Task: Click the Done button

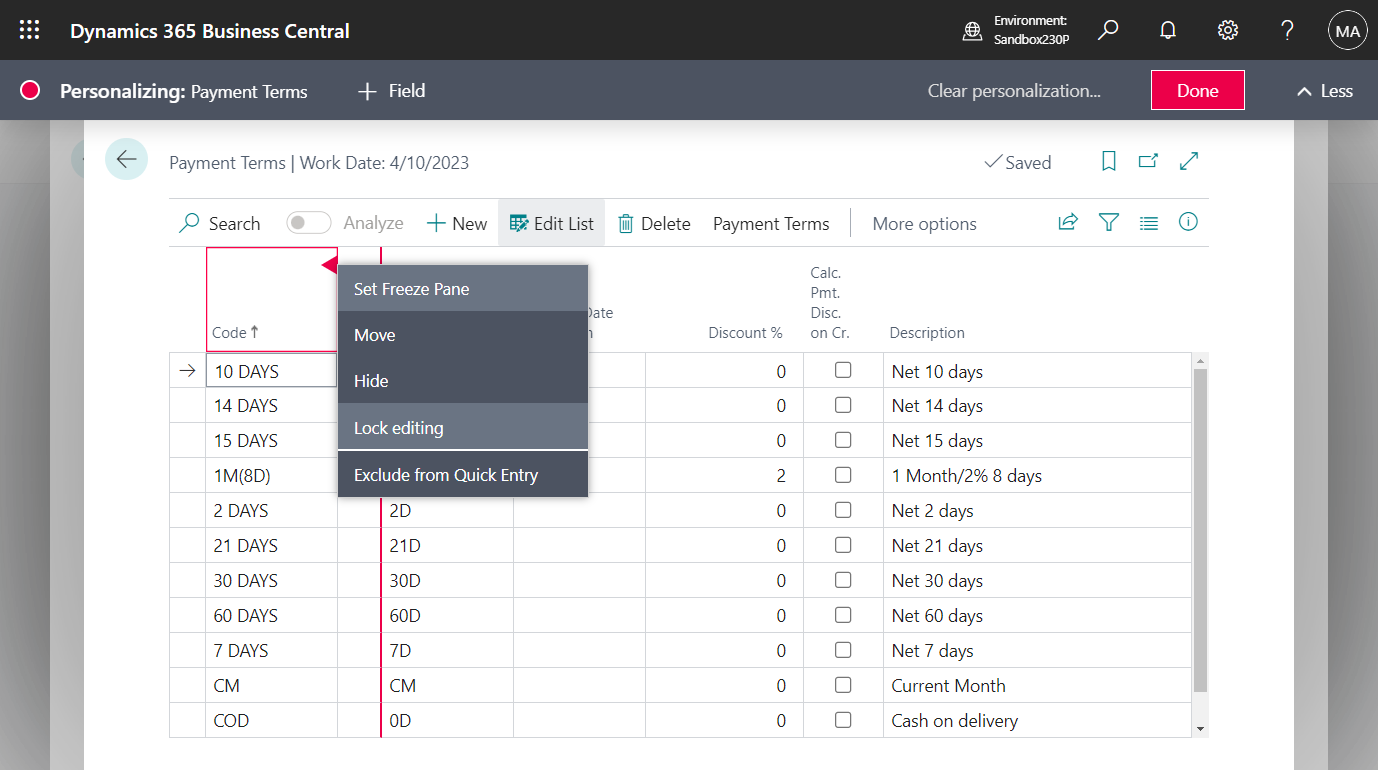Action: coord(1197,90)
